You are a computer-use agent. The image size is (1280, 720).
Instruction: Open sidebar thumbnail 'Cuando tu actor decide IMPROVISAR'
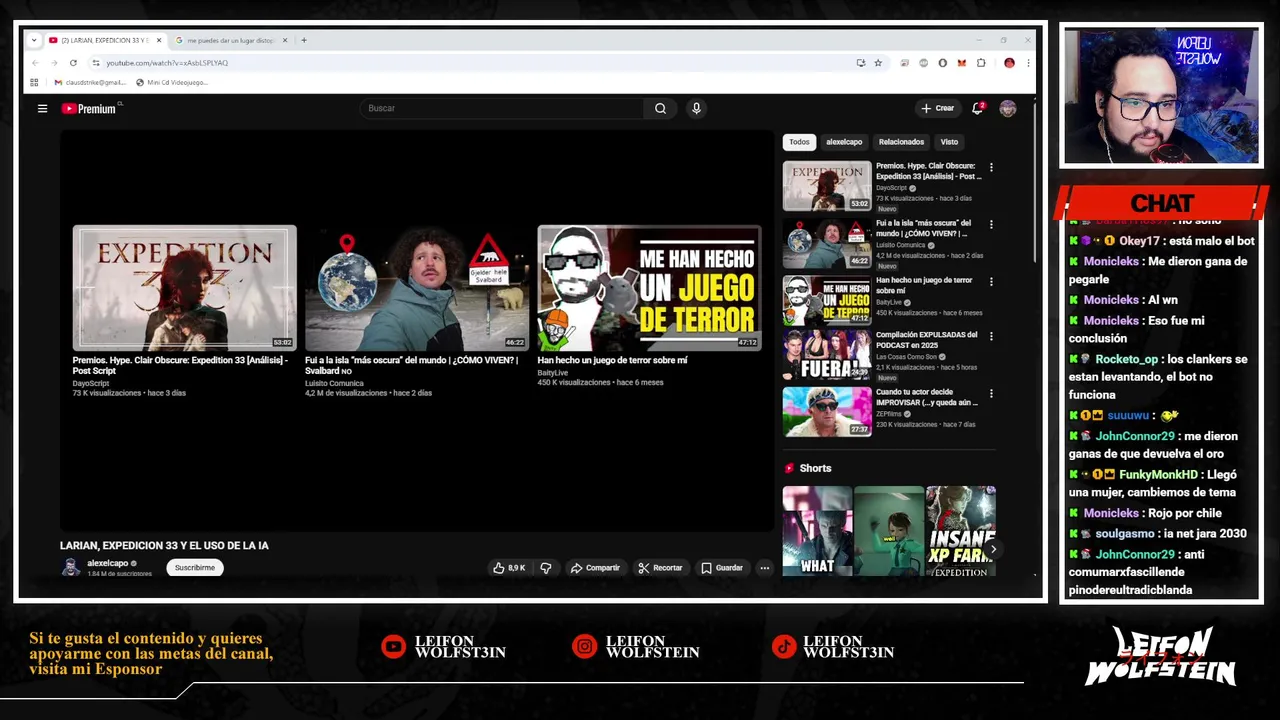(x=827, y=412)
